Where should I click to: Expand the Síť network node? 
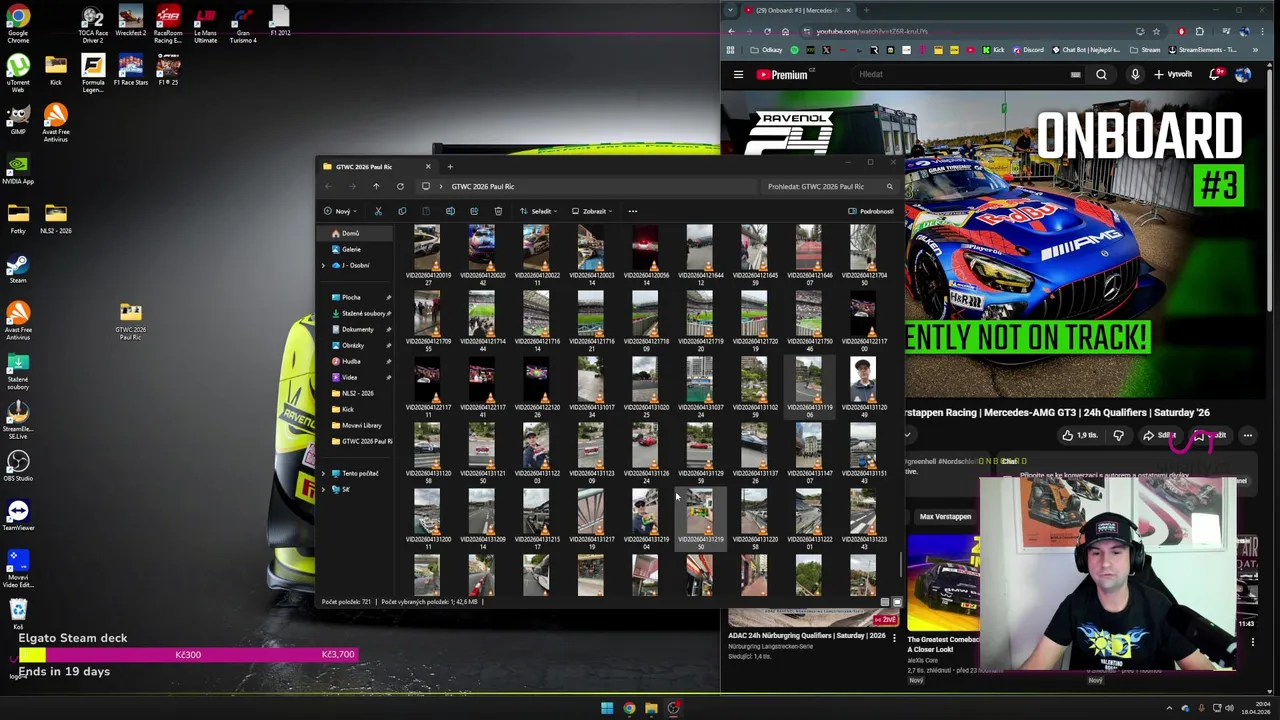[x=323, y=489]
